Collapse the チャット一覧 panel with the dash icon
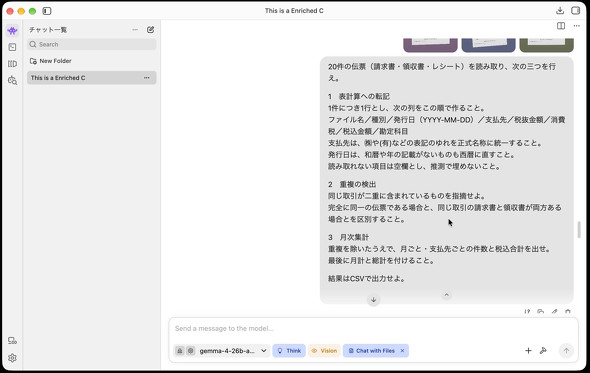The image size is (590, 373). (135, 29)
